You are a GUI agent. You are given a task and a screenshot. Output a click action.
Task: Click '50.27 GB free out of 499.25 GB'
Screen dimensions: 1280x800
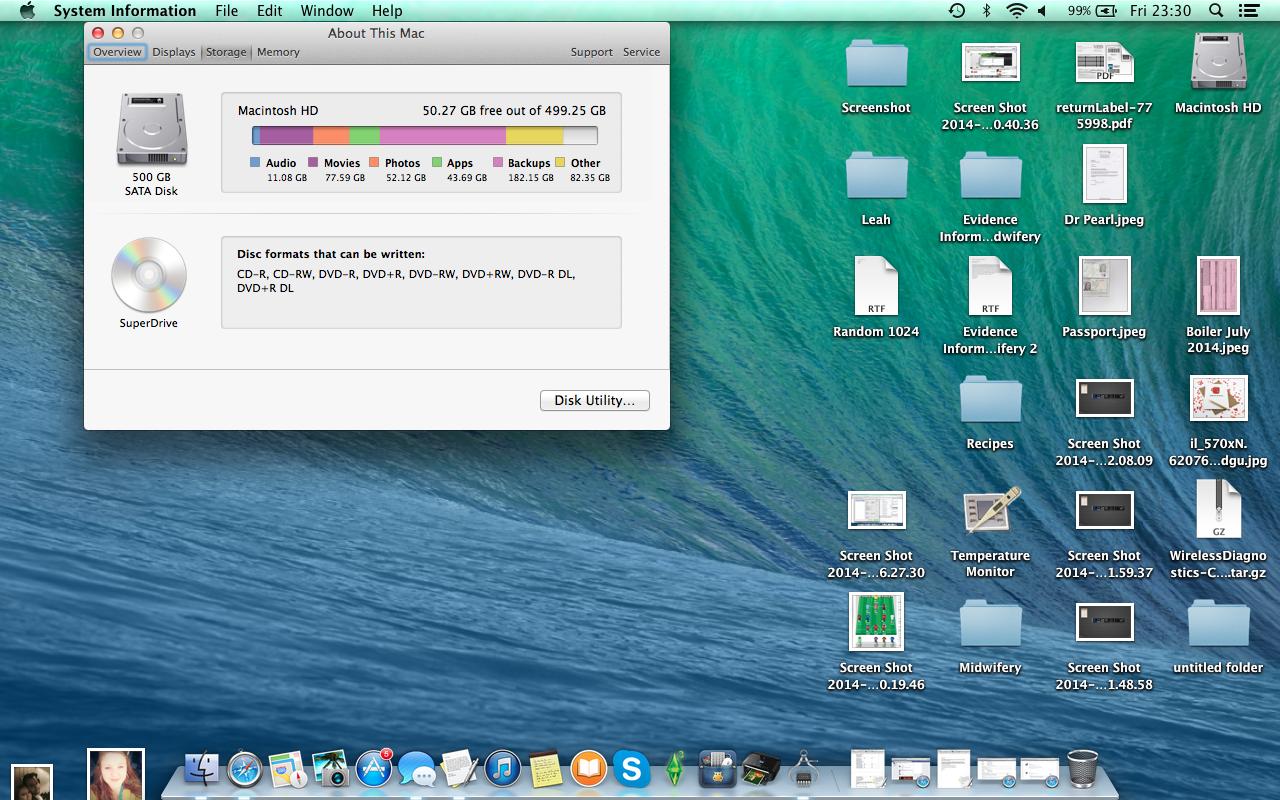(514, 111)
